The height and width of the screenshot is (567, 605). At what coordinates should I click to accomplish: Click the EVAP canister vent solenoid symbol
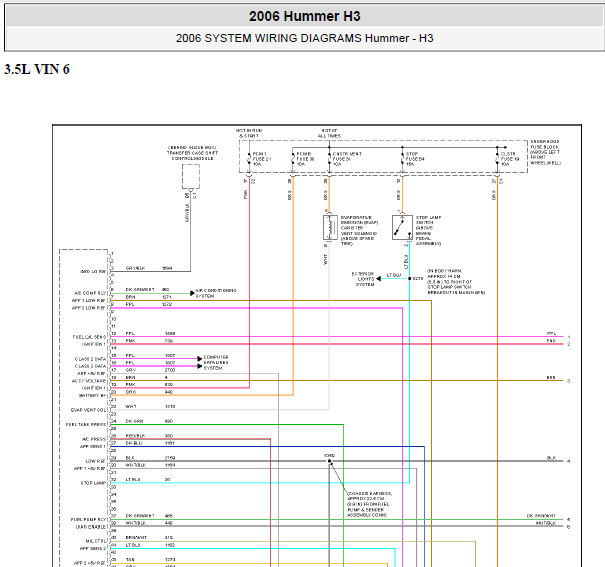click(327, 229)
